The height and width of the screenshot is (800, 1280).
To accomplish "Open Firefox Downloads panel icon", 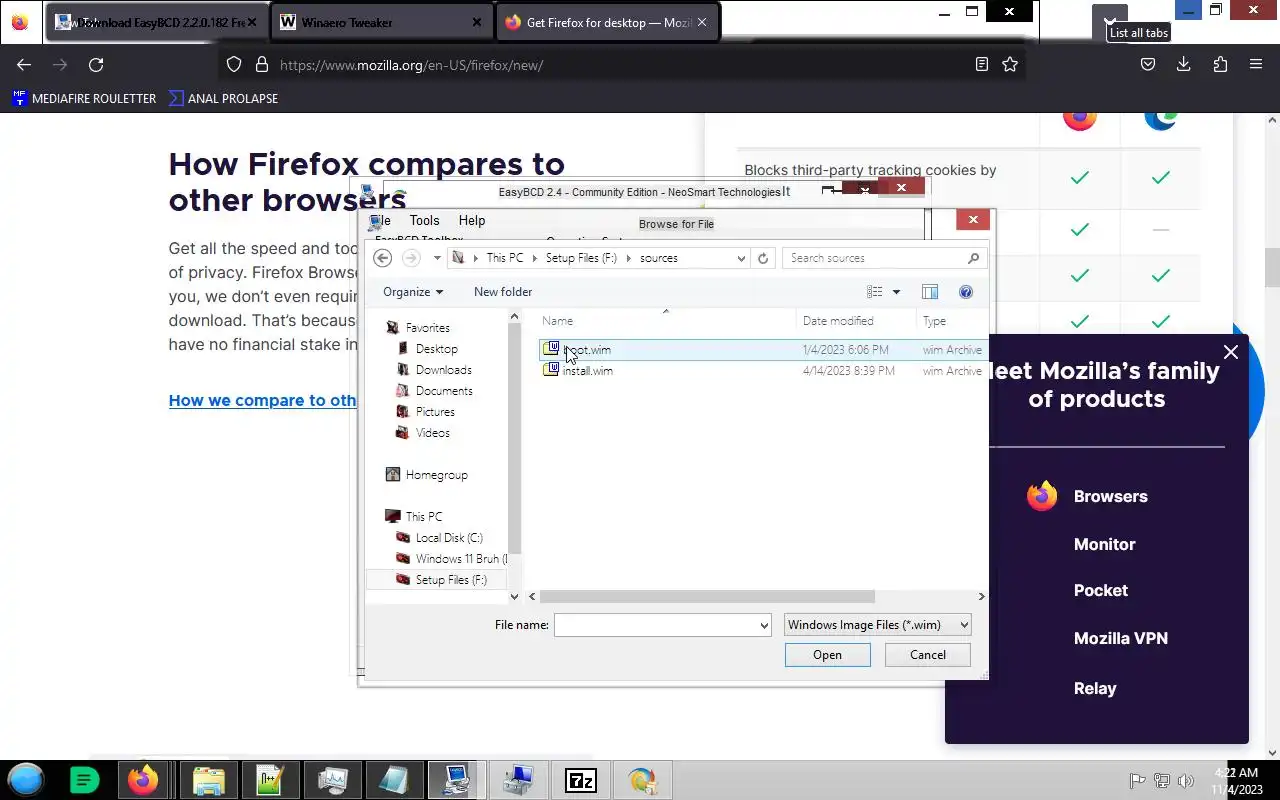I will (1183, 65).
